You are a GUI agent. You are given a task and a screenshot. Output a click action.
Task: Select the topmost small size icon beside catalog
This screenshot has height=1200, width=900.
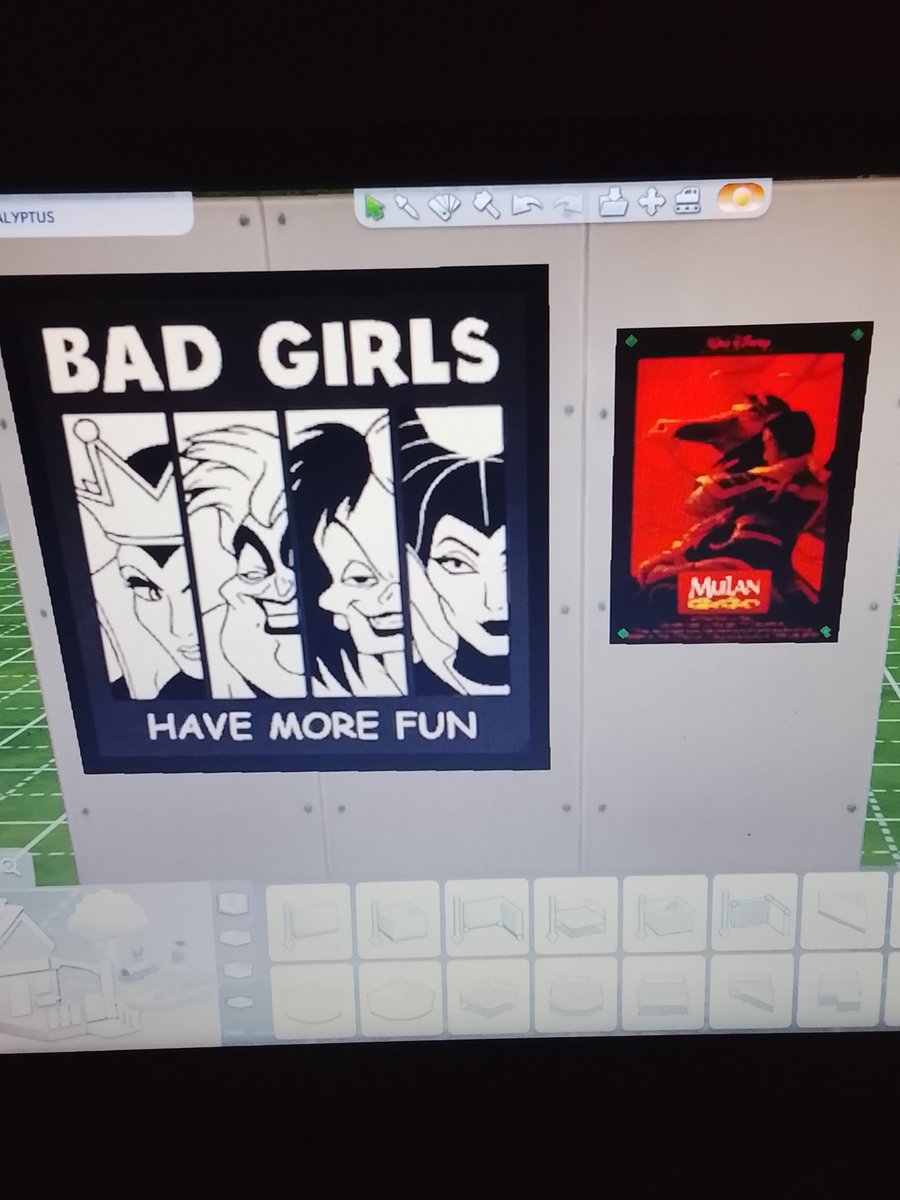pos(232,904)
